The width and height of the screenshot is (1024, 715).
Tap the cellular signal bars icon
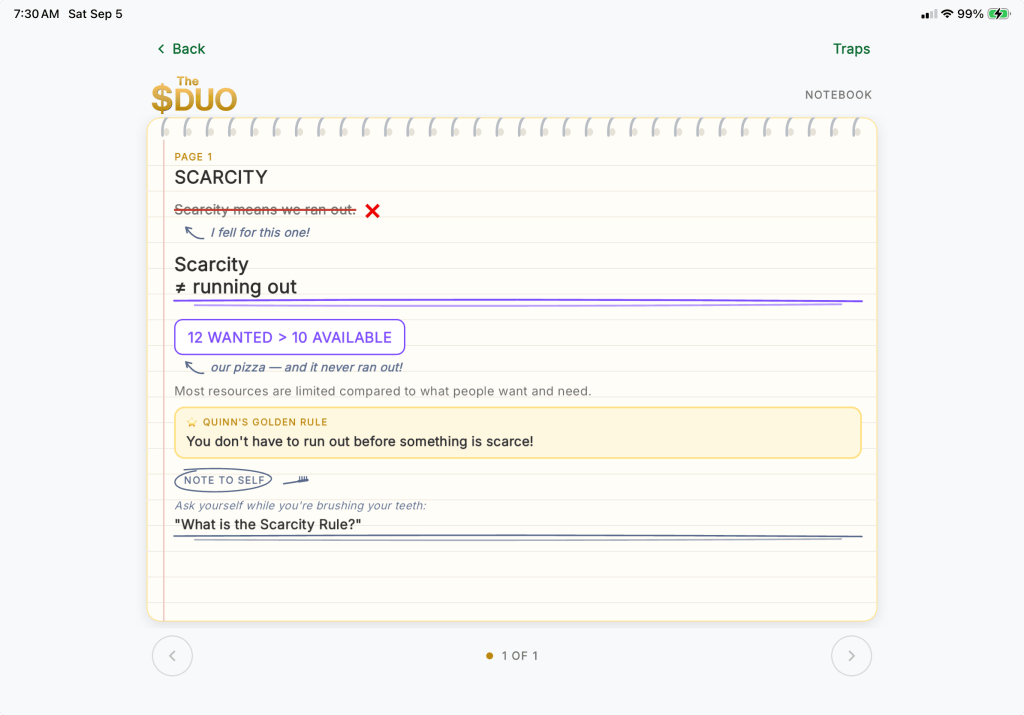point(929,14)
